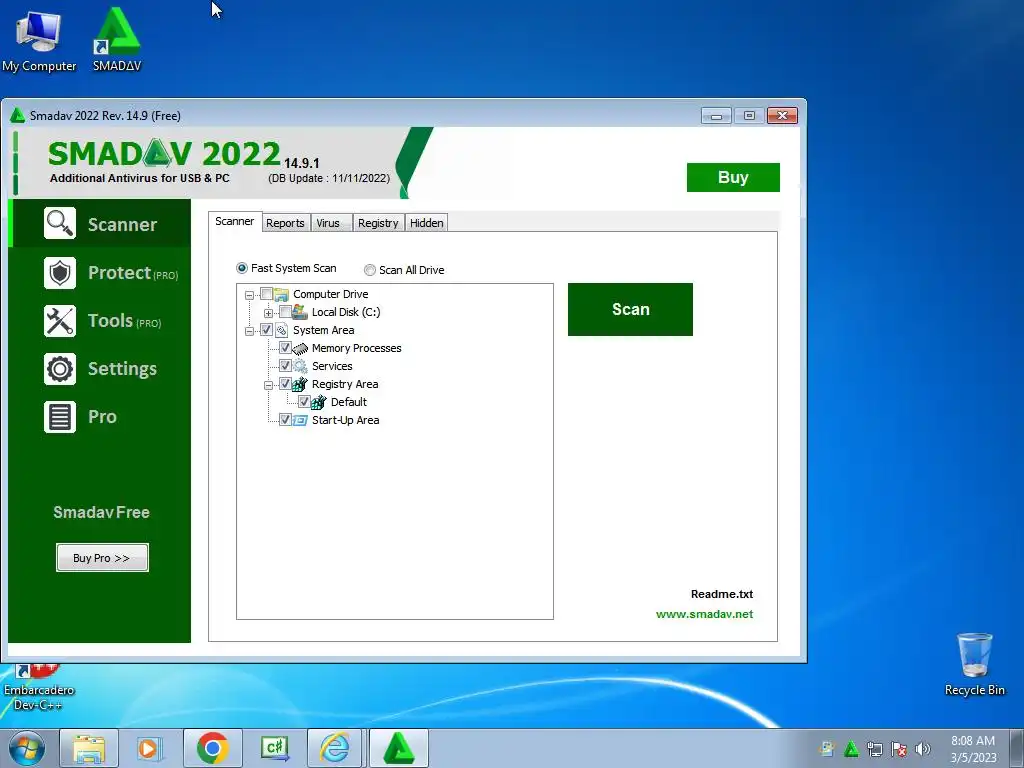Image resolution: width=1024 pixels, height=768 pixels.
Task: Click the System Area icon in tree
Action: coord(281,330)
